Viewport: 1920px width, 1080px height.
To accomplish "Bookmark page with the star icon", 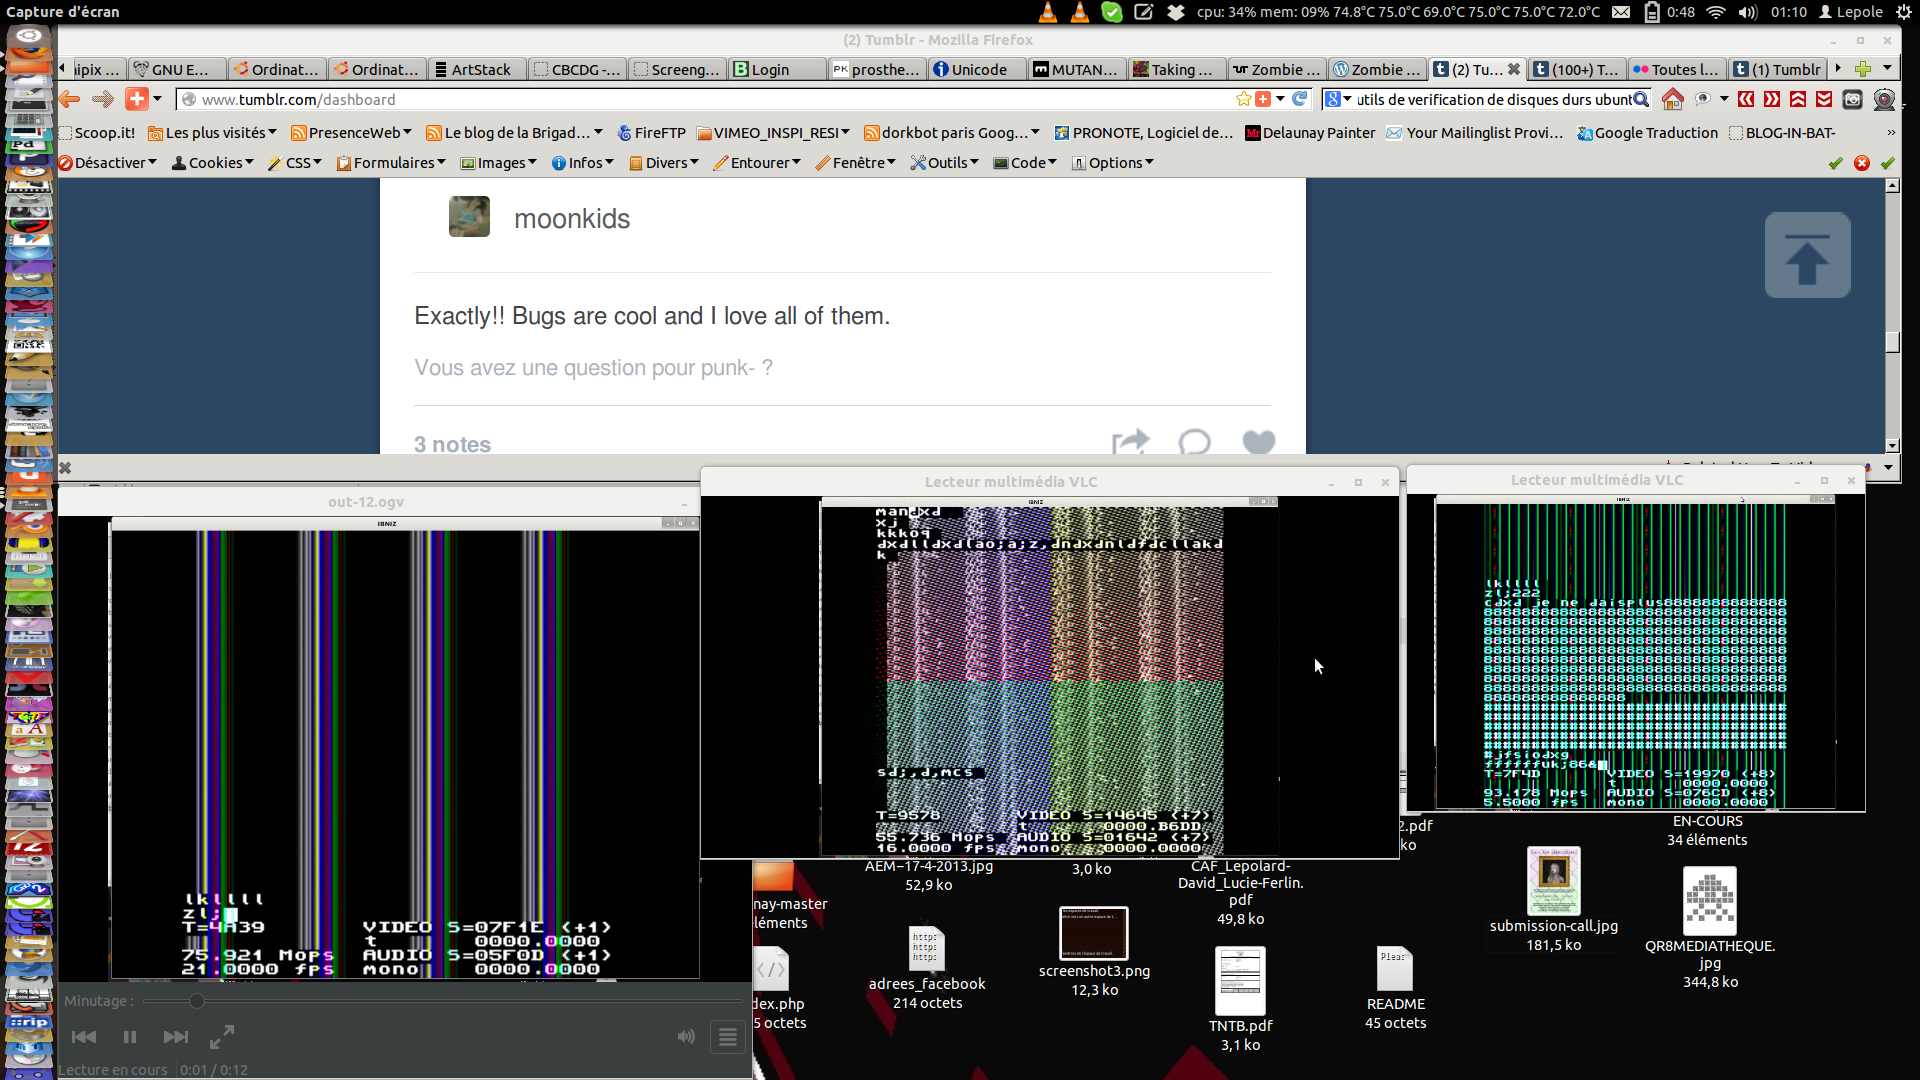I will click(x=1243, y=99).
